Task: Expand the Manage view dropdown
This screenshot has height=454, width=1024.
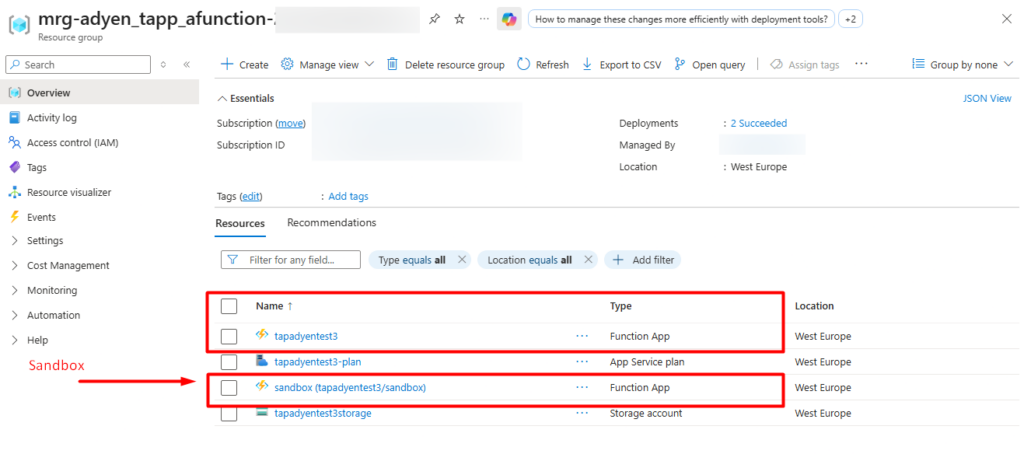Action: [x=327, y=65]
